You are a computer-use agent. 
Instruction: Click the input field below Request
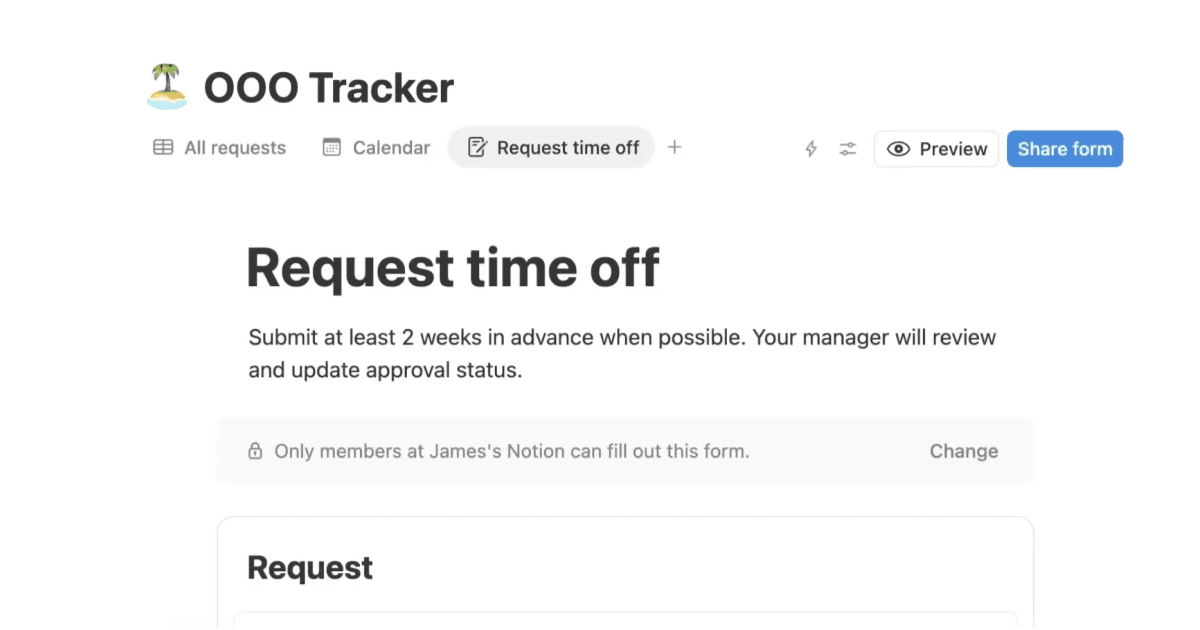pyautogui.click(x=627, y=624)
